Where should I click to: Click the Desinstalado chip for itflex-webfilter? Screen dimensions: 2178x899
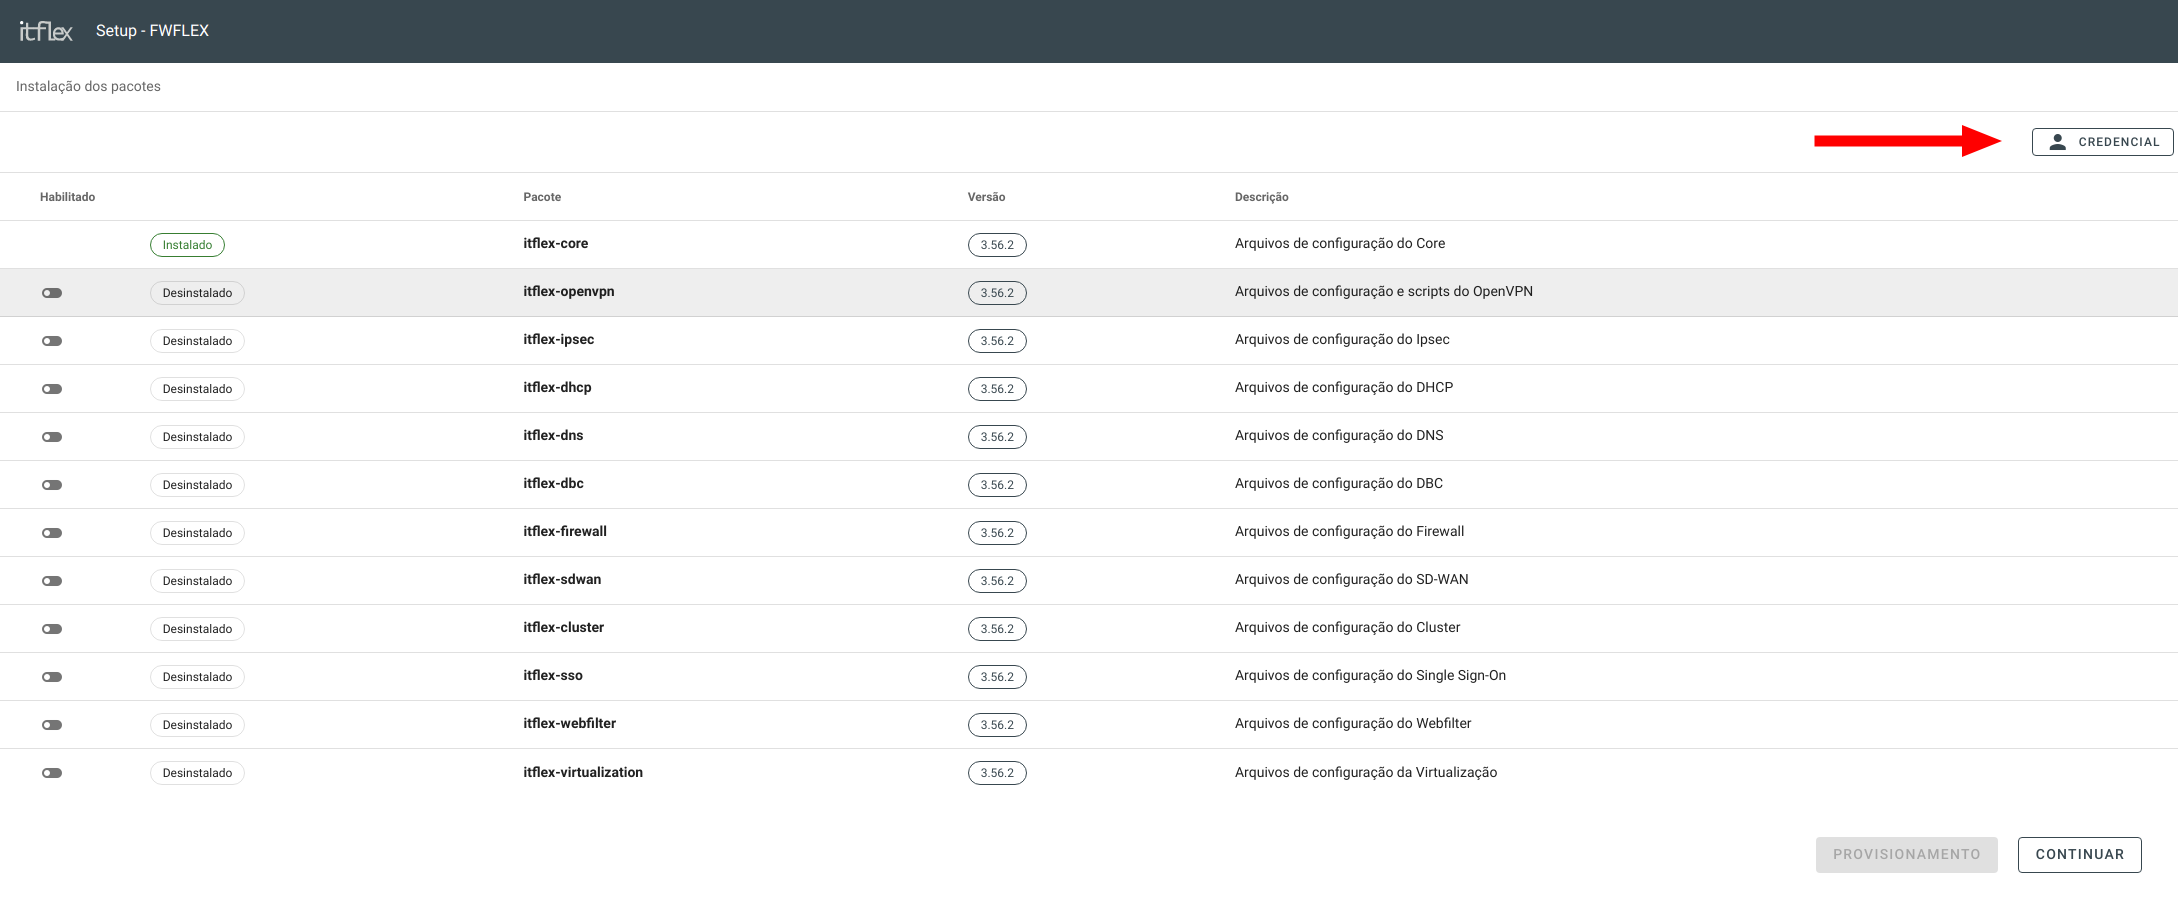(x=197, y=725)
